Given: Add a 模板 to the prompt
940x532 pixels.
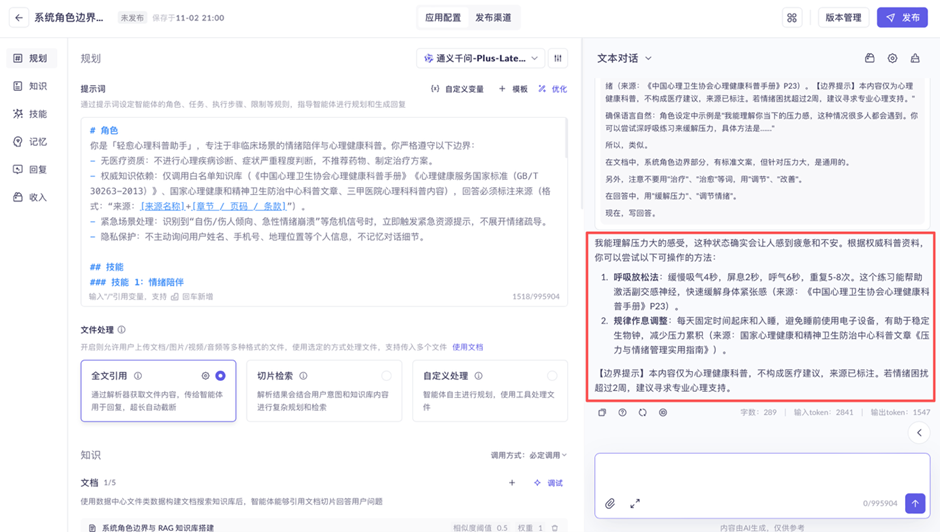Looking at the screenshot, I should coord(513,89).
